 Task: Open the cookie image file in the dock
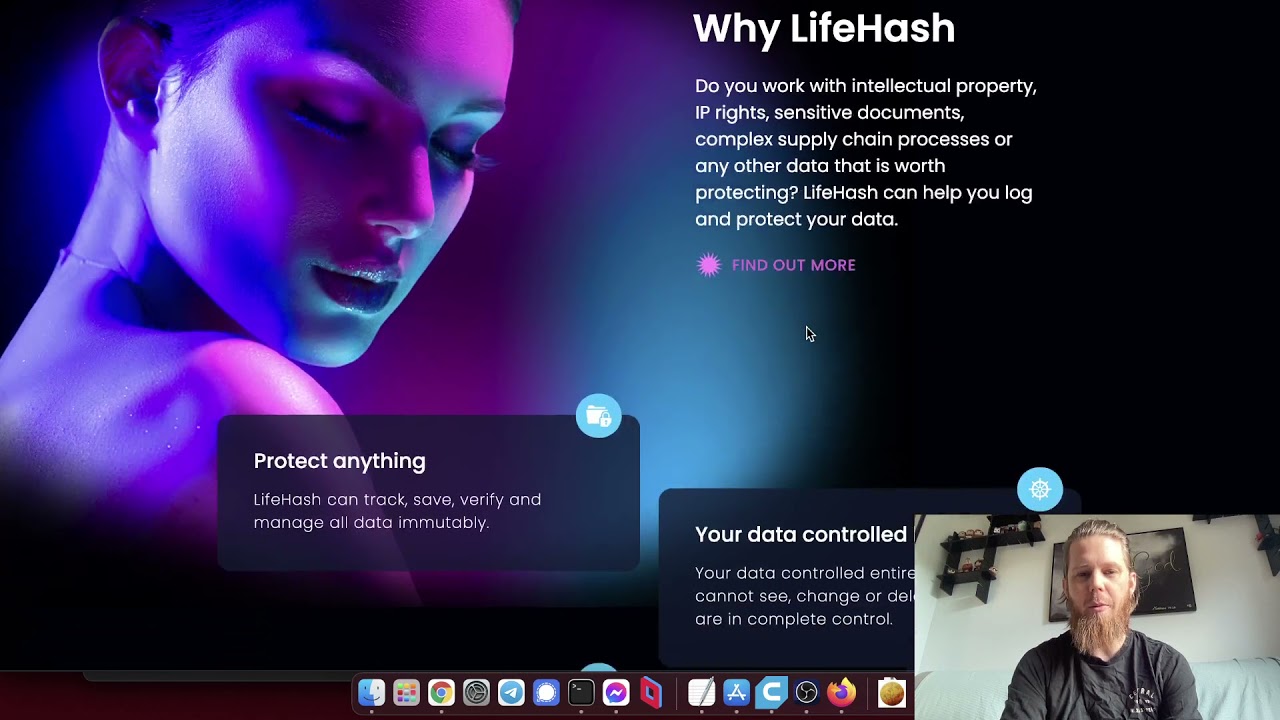pos(892,692)
